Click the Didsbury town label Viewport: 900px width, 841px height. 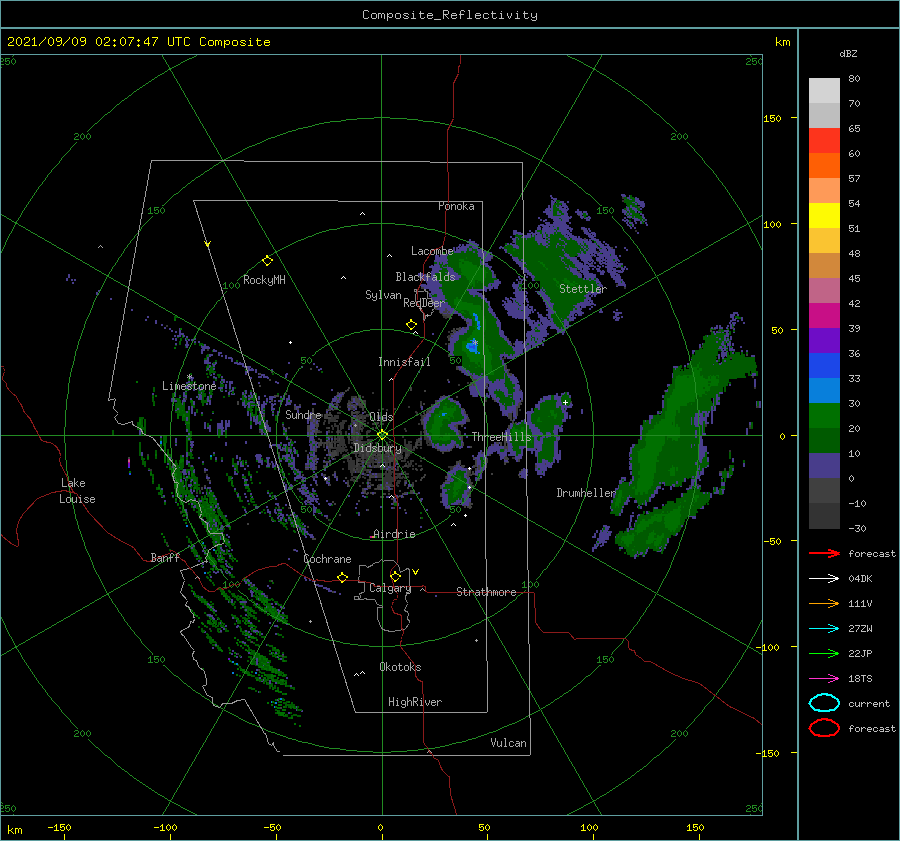377,448
